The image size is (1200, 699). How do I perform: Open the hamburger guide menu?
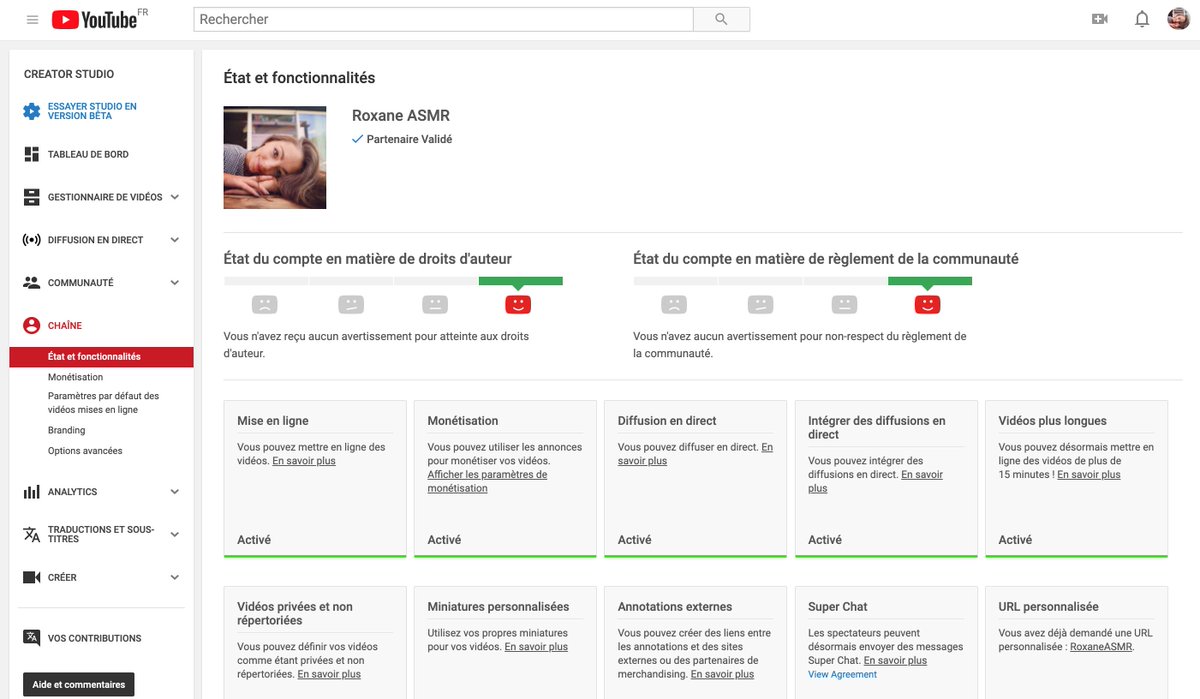32,19
